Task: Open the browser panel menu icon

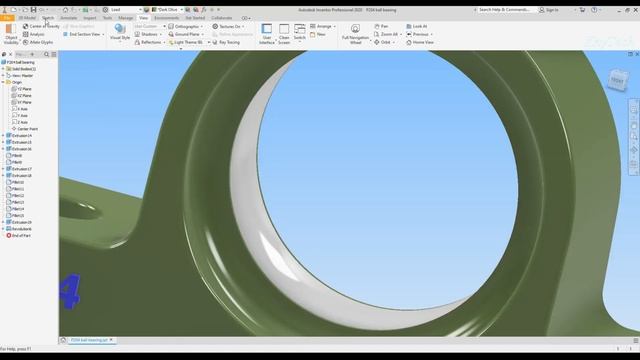Action: click(x=54, y=54)
